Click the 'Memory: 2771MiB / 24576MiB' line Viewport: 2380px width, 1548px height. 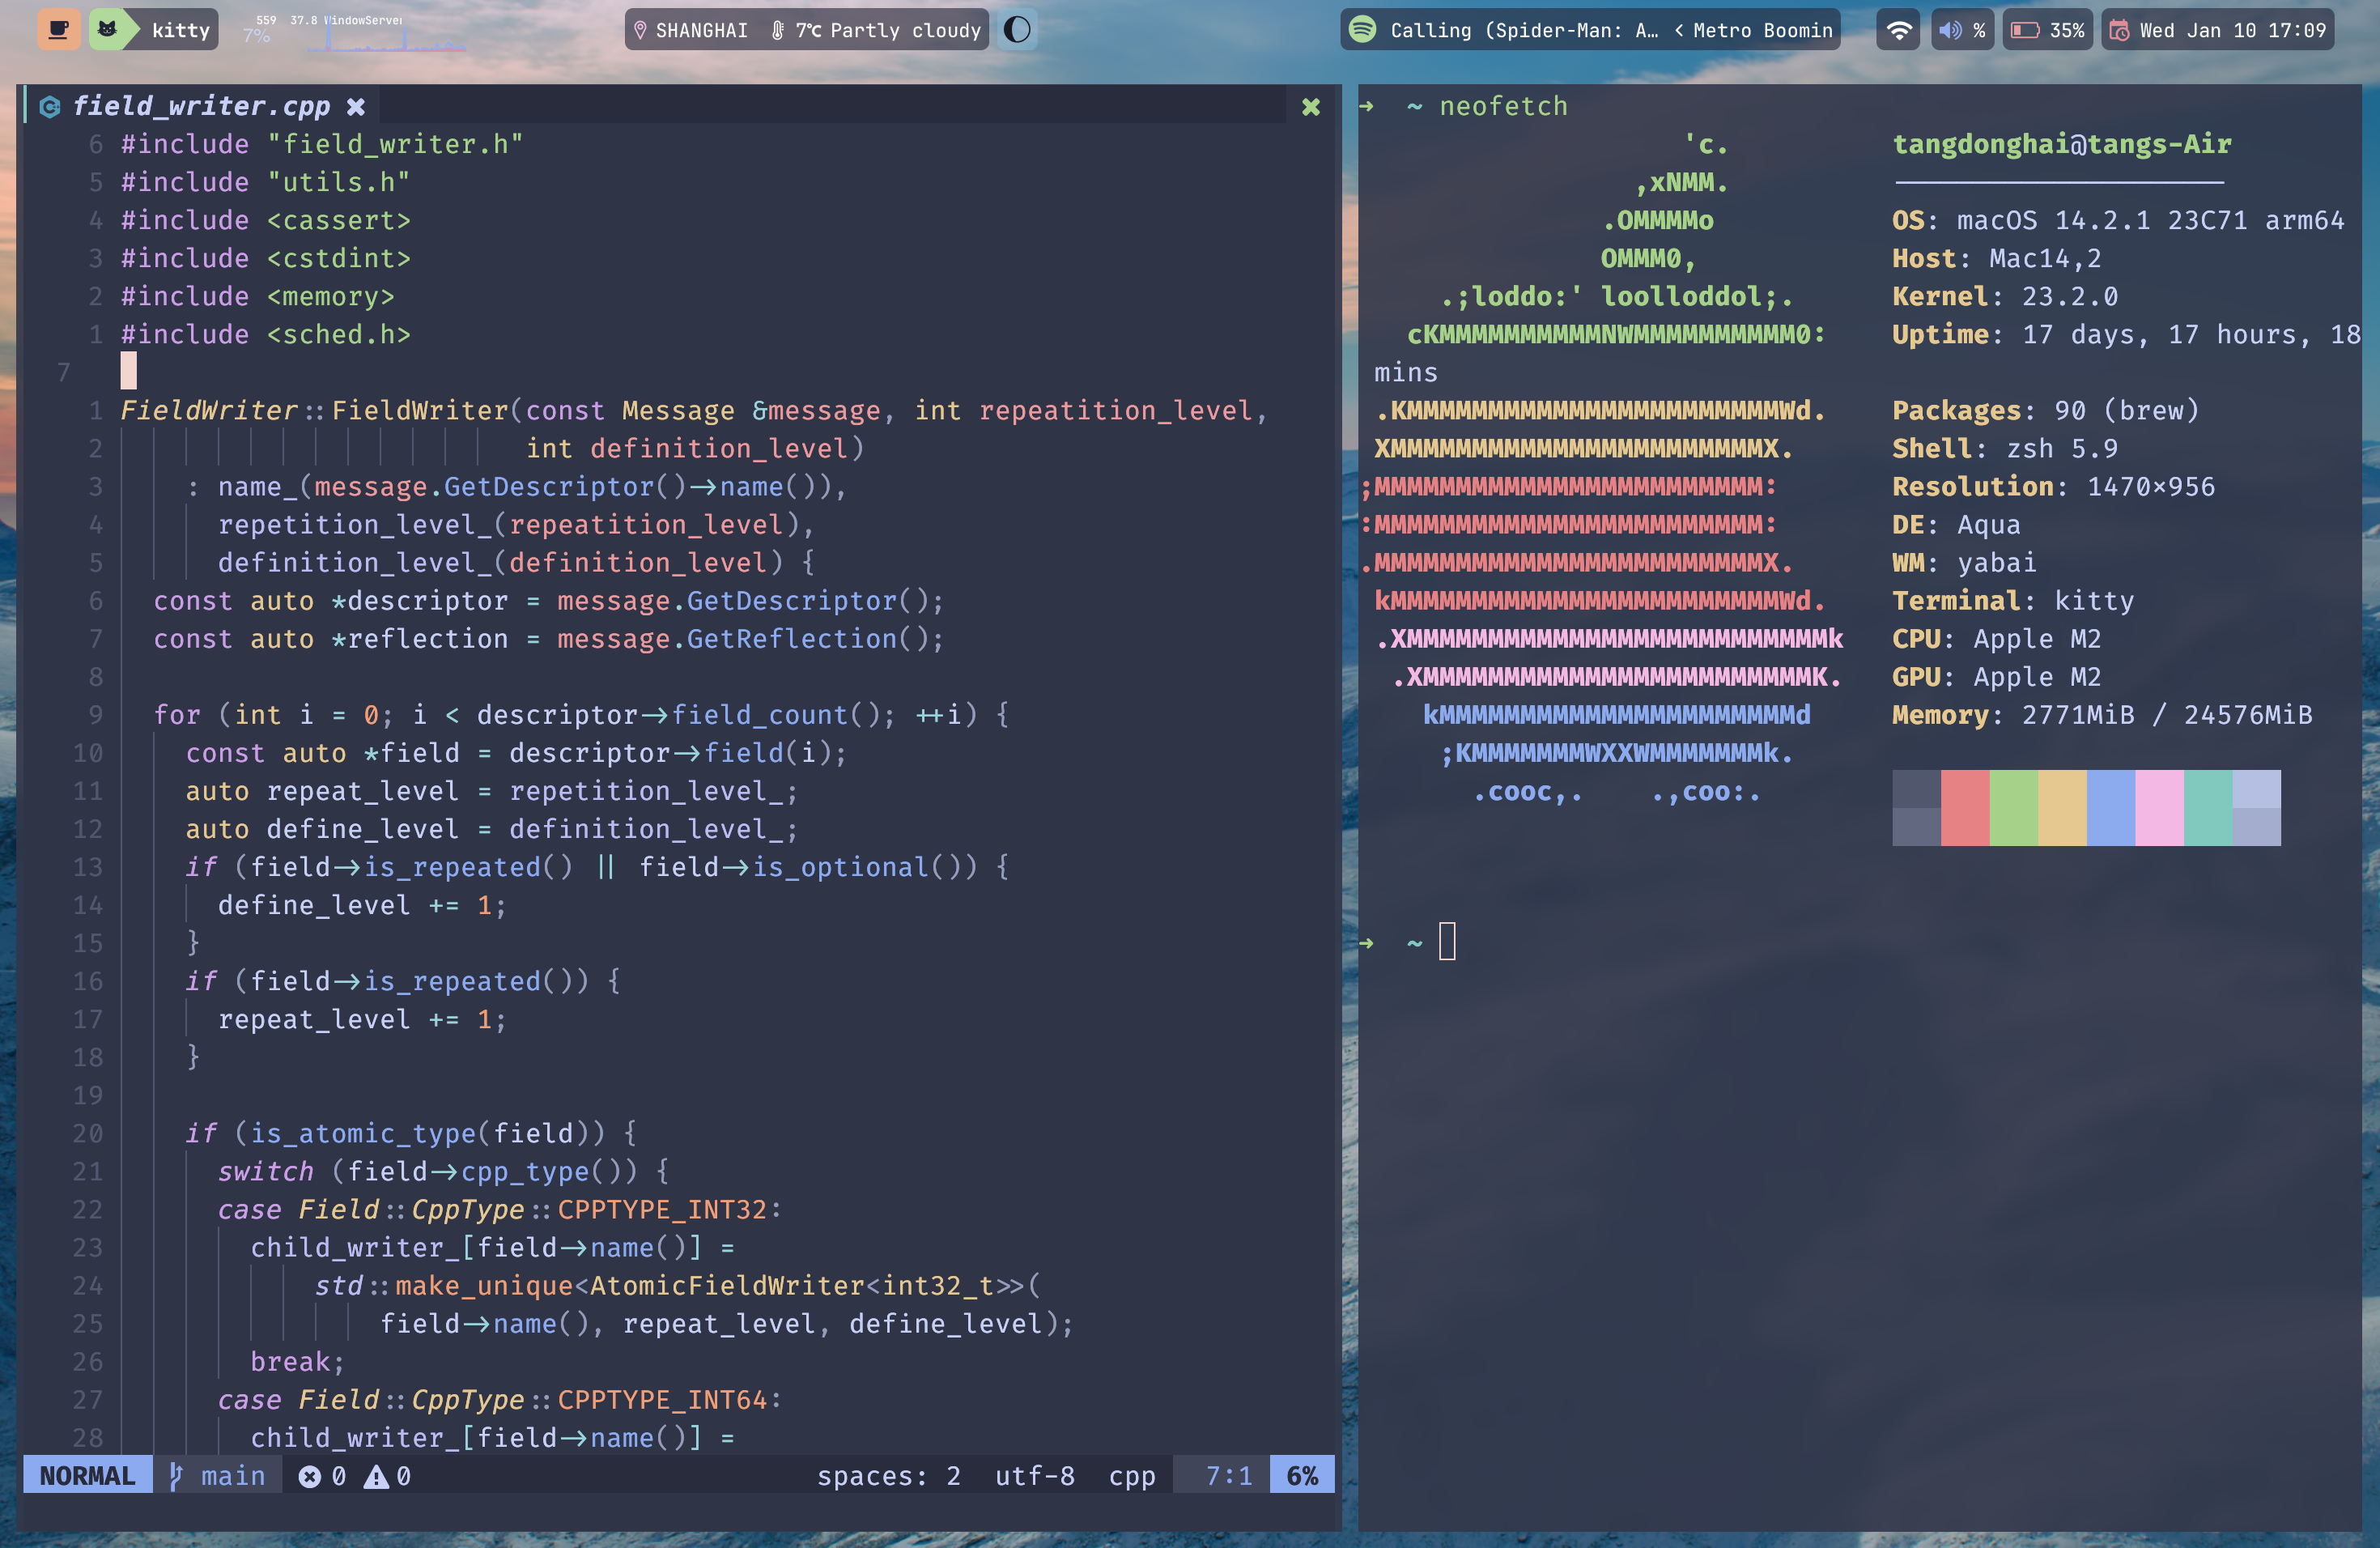point(2102,714)
